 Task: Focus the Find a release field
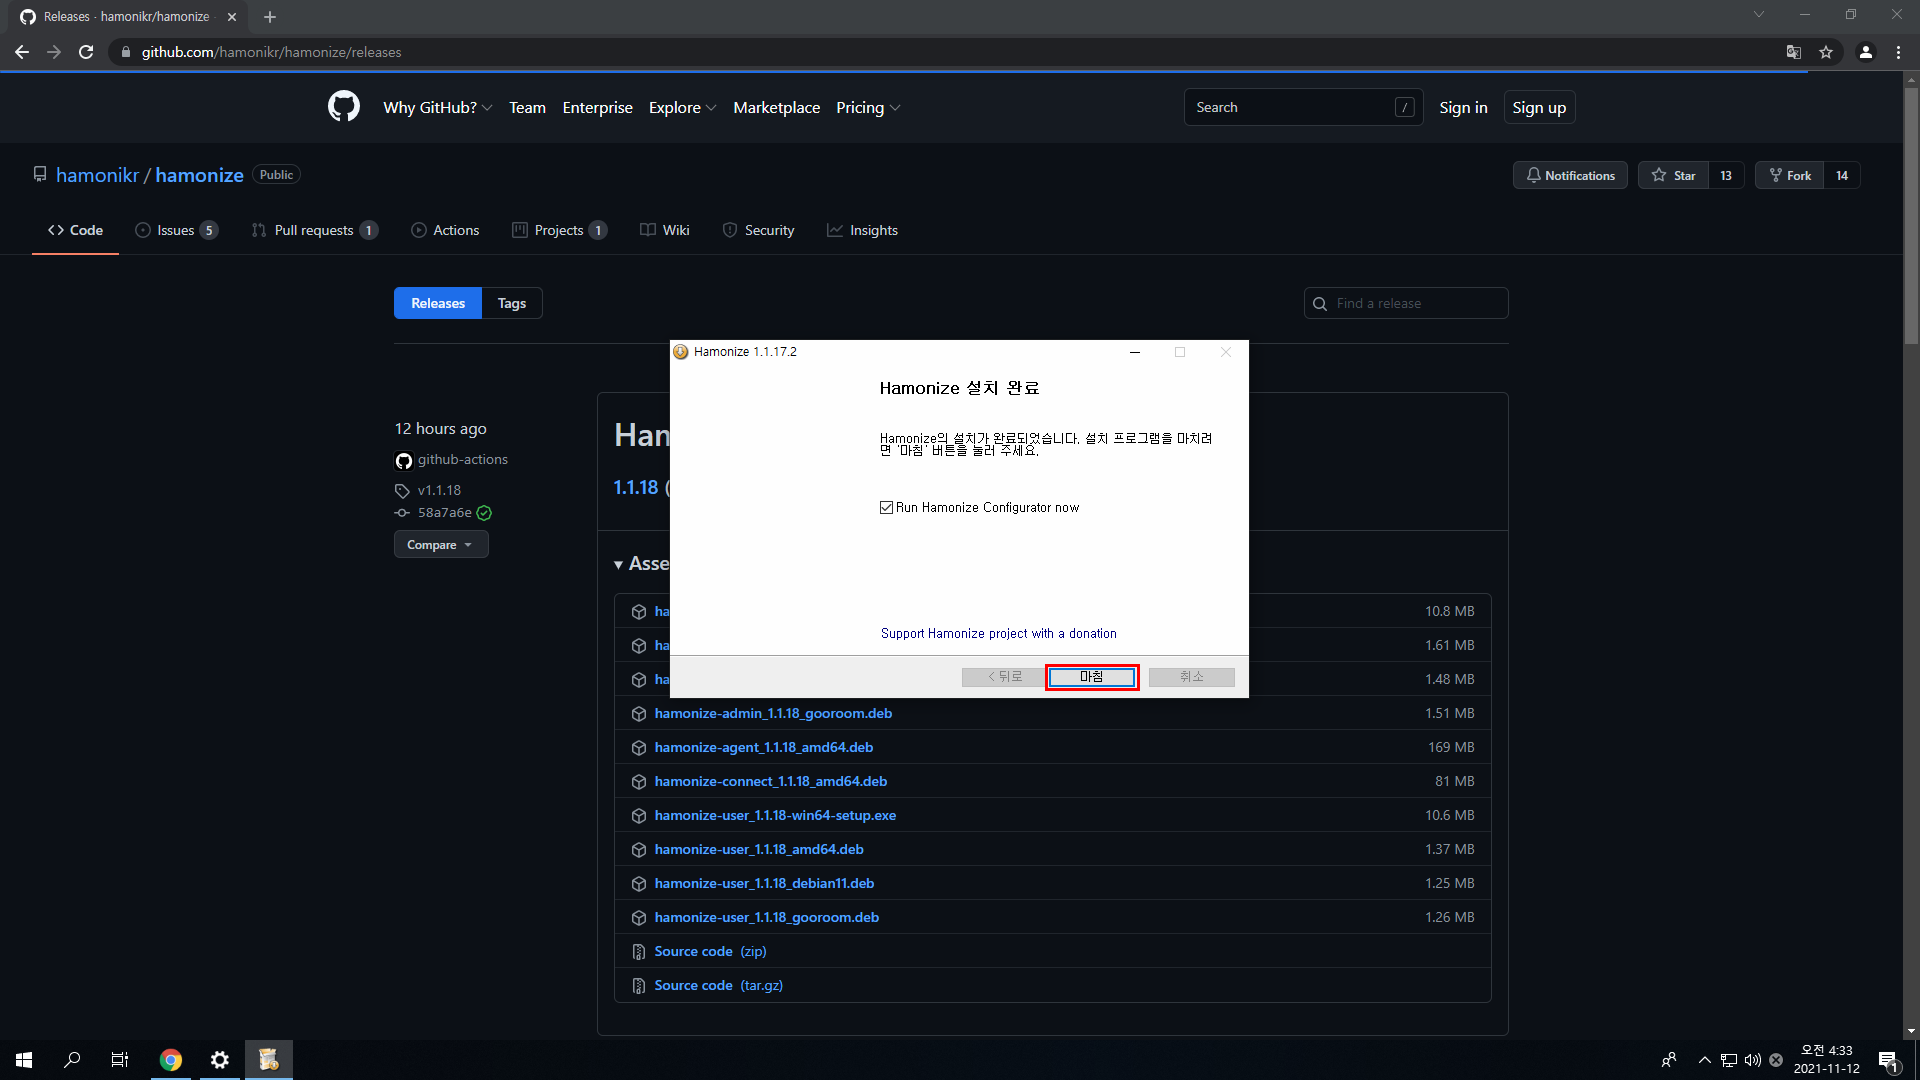click(1406, 303)
